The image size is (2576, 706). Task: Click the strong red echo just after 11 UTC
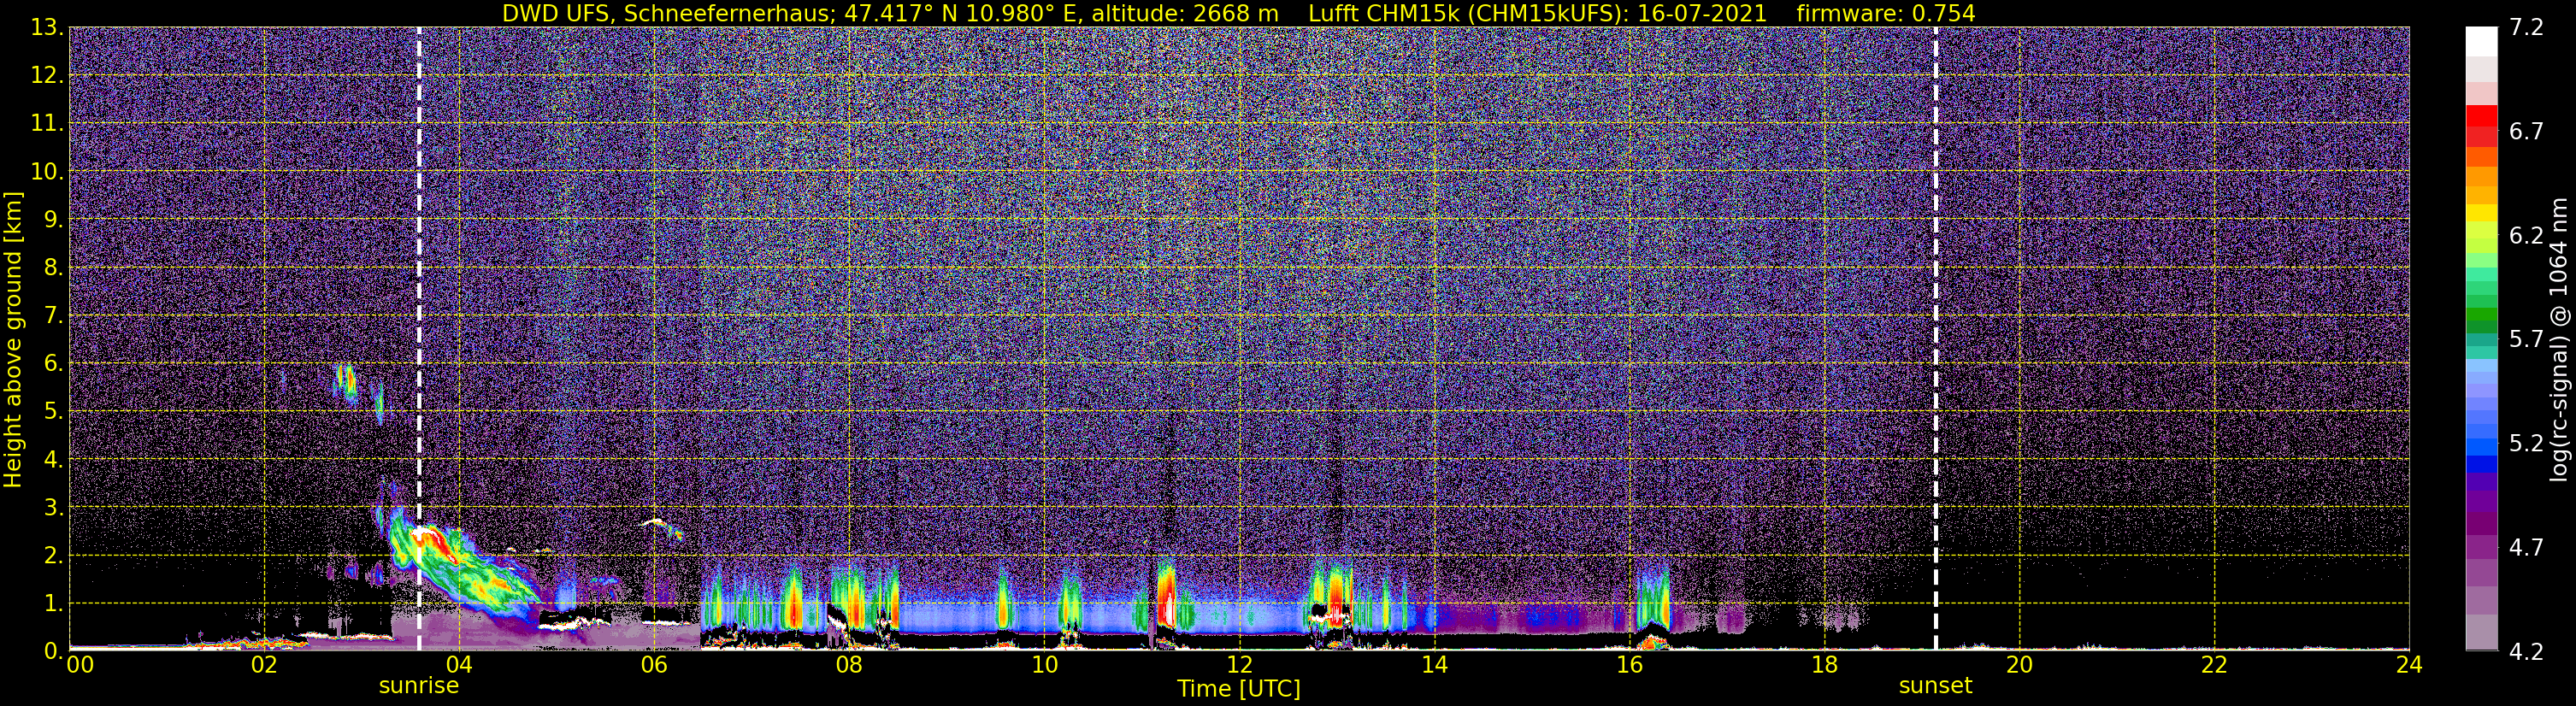click(1166, 598)
